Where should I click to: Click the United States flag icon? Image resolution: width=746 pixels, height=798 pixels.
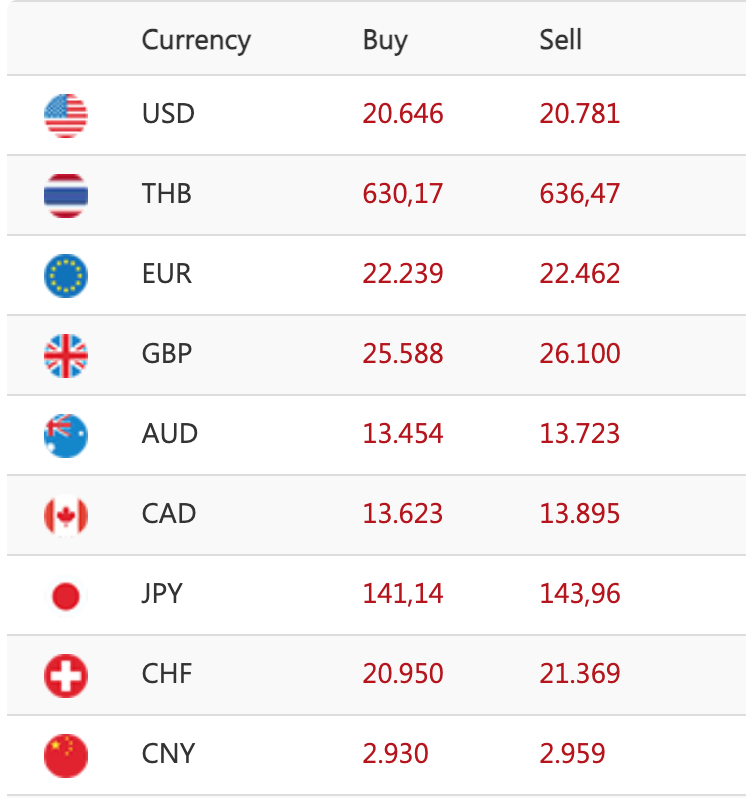pos(66,115)
